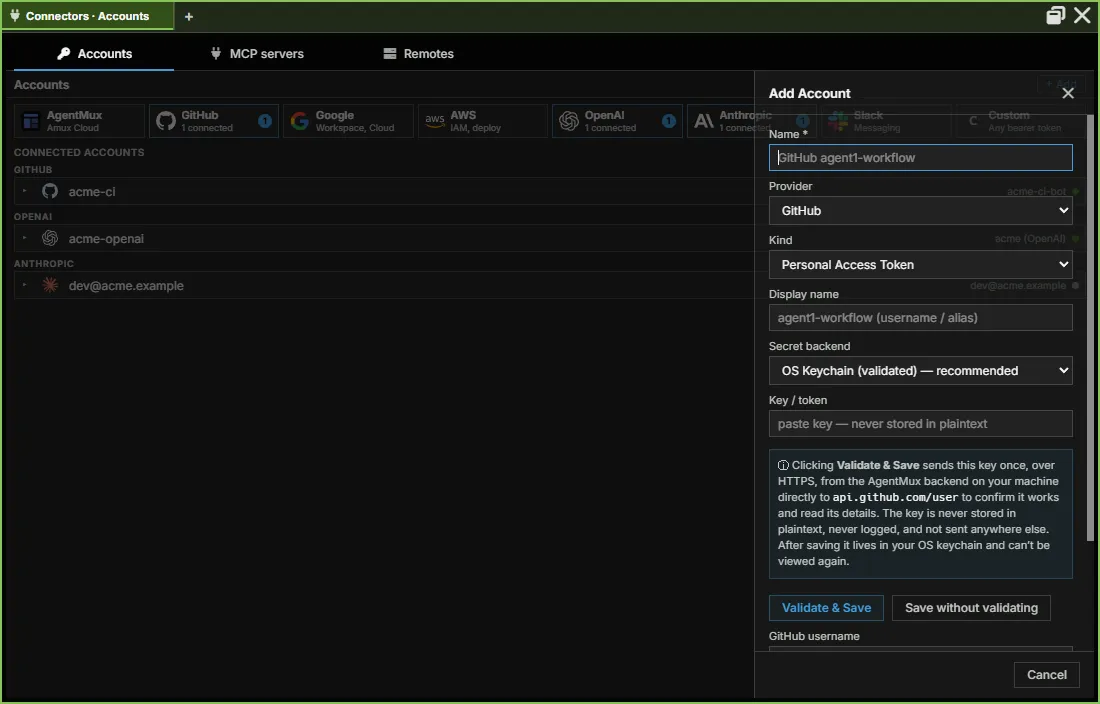The height and width of the screenshot is (704, 1100).
Task: Click the AgentMux logo icon
Action: (x=31, y=121)
